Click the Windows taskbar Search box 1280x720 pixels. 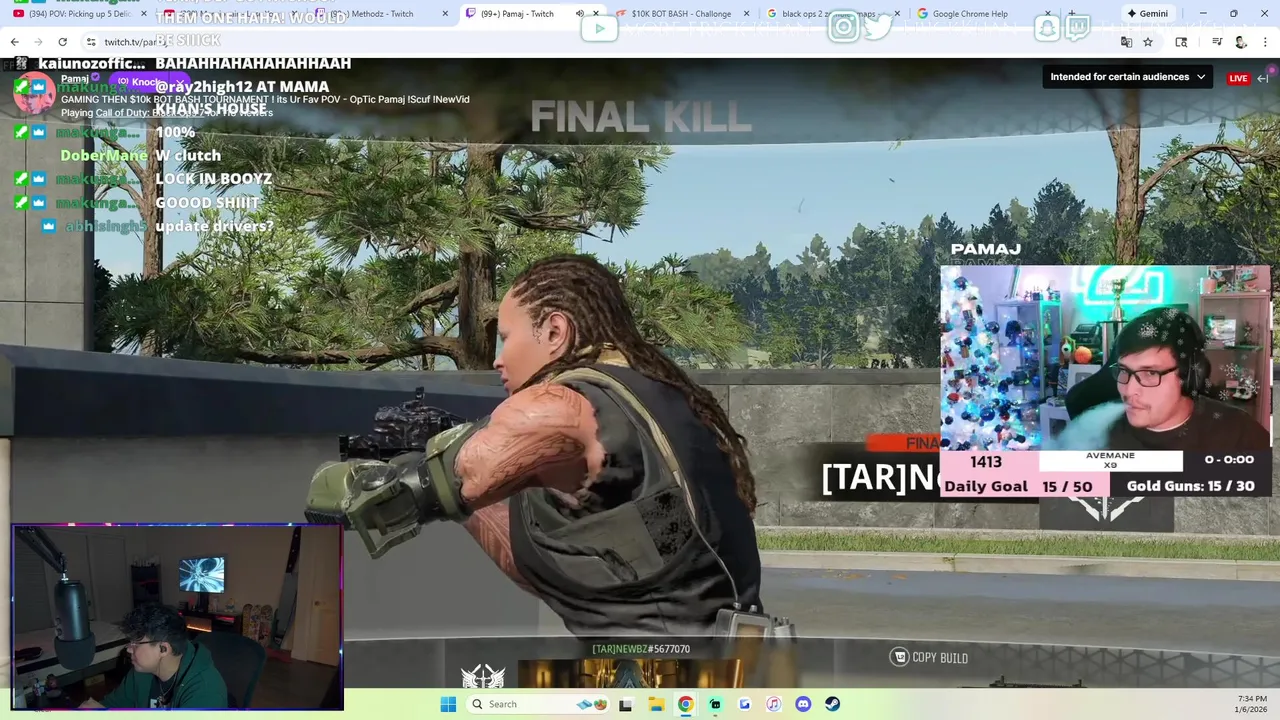coord(540,704)
